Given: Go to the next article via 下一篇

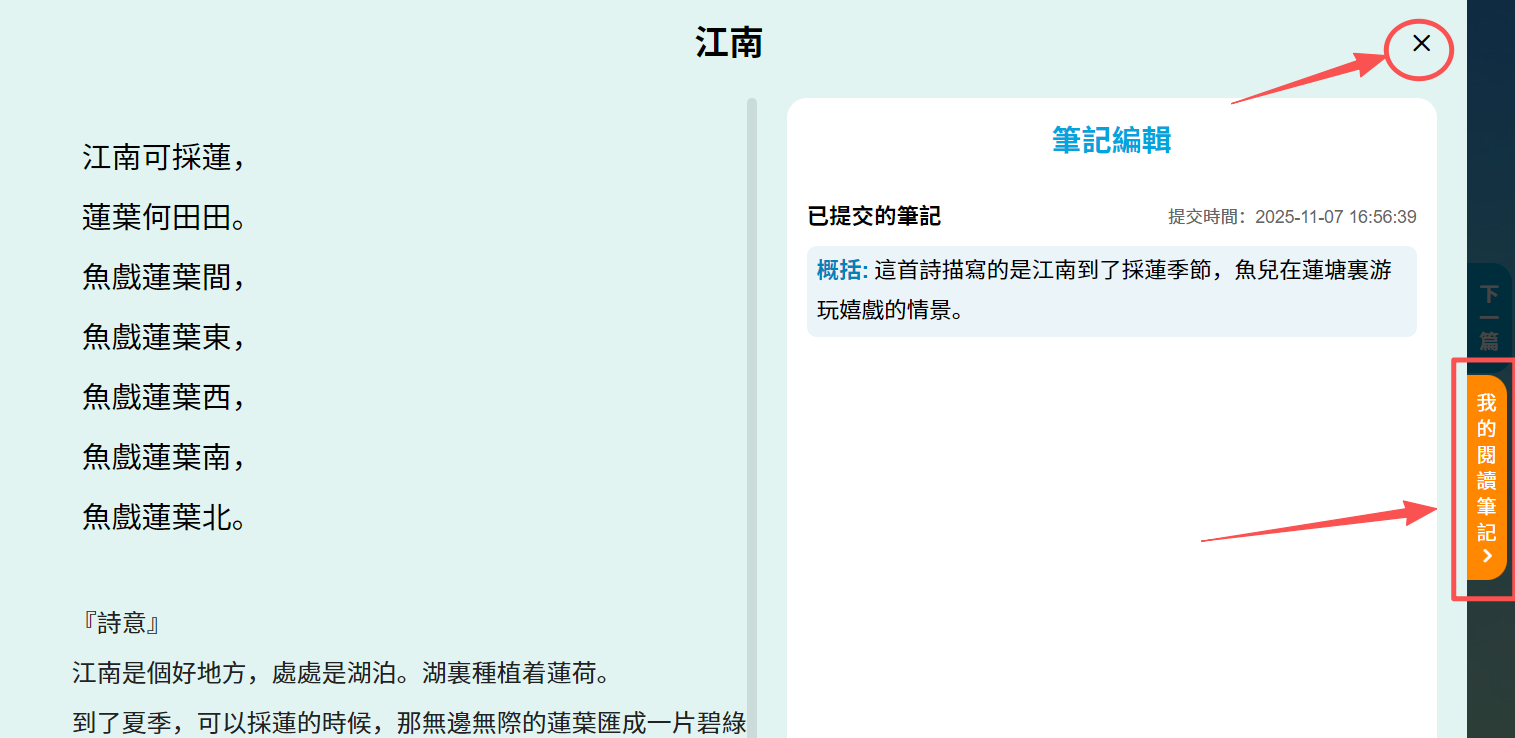Looking at the screenshot, I should pyautogui.click(x=1489, y=316).
